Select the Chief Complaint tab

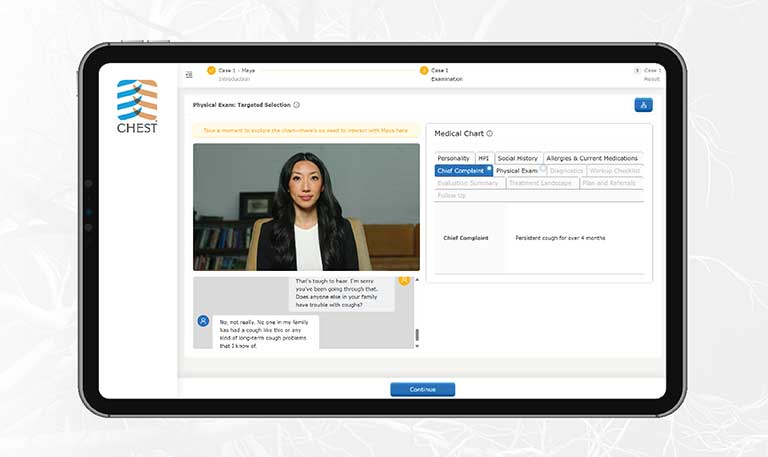[463, 170]
